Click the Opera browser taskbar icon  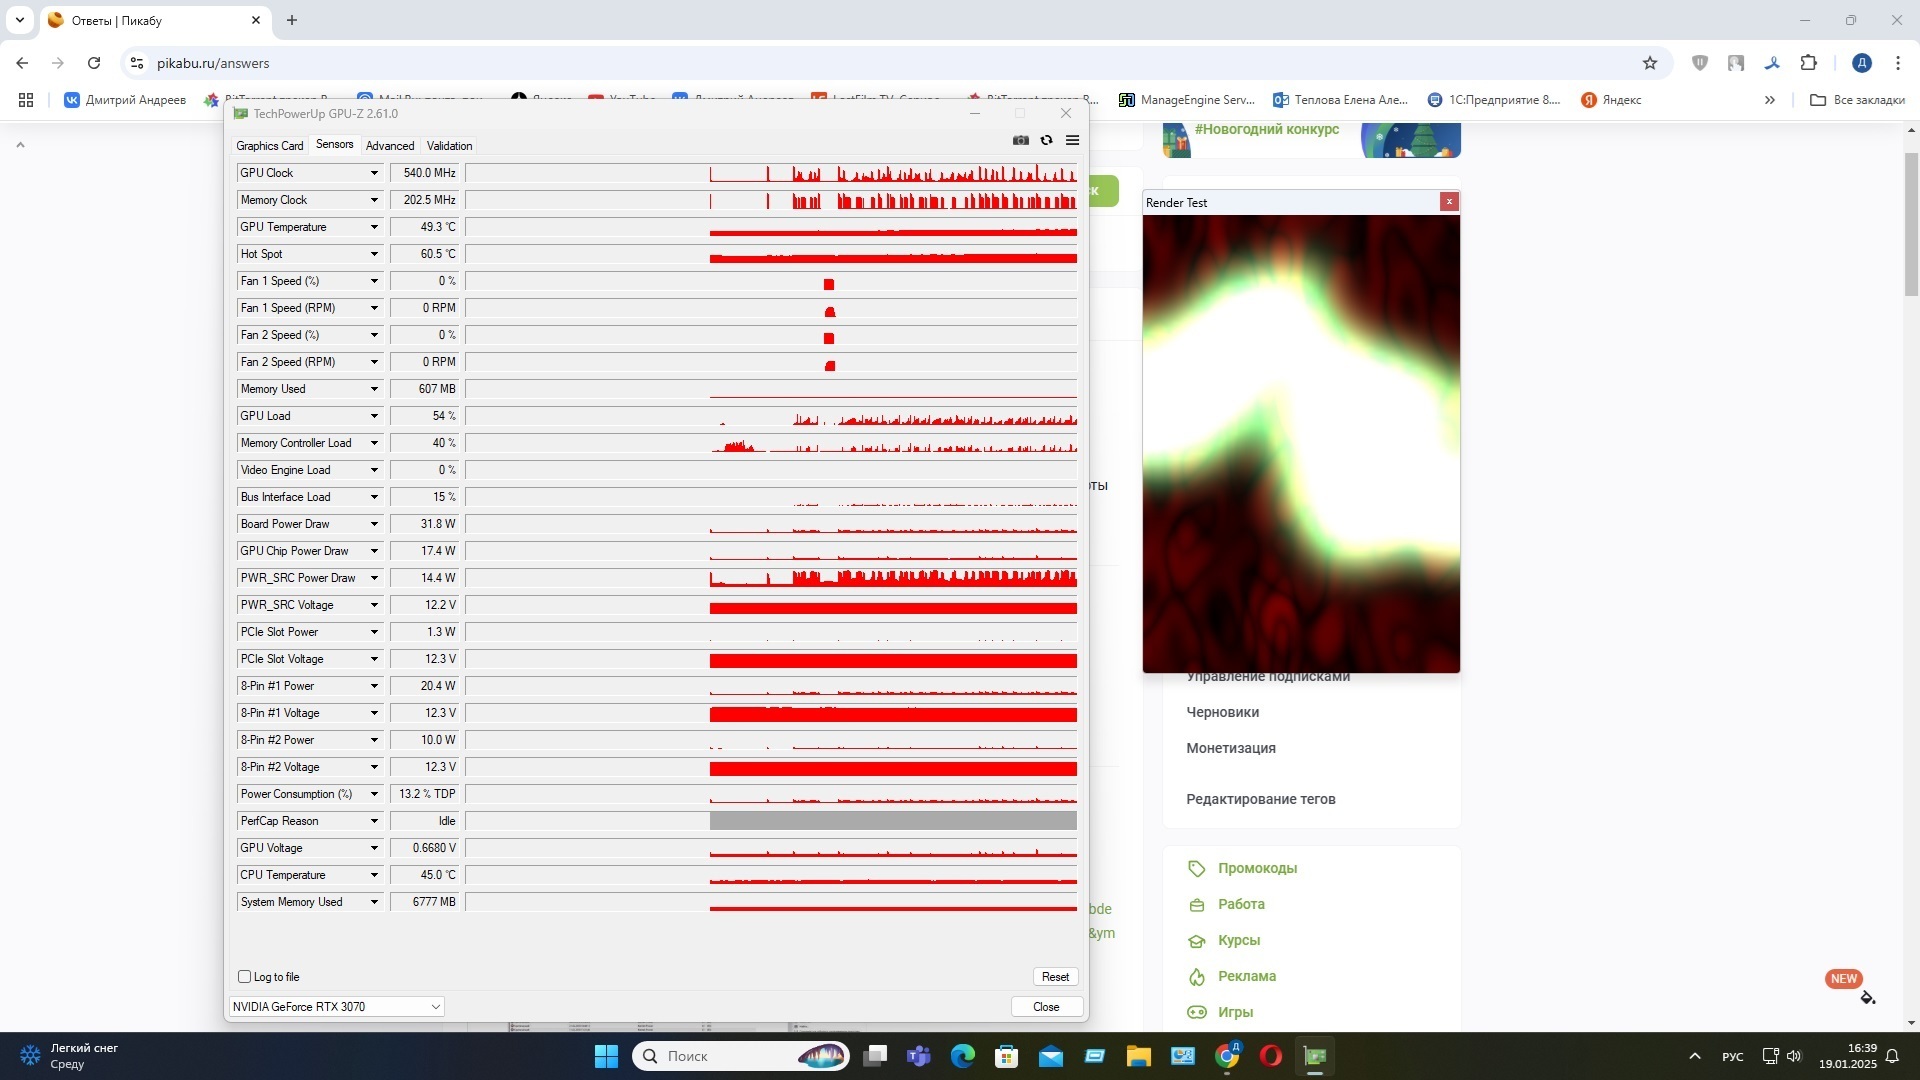[1270, 1056]
